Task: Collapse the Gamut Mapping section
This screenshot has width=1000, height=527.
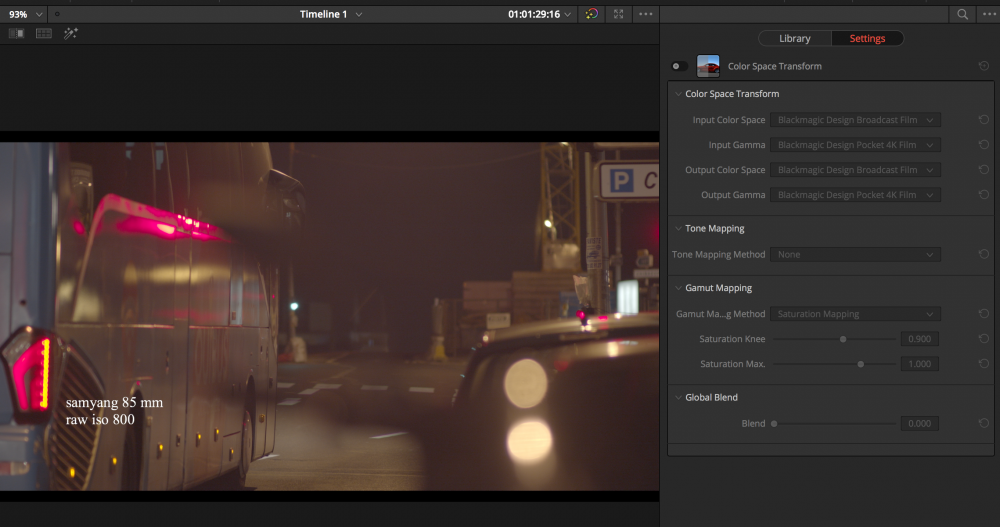Action: click(678, 288)
